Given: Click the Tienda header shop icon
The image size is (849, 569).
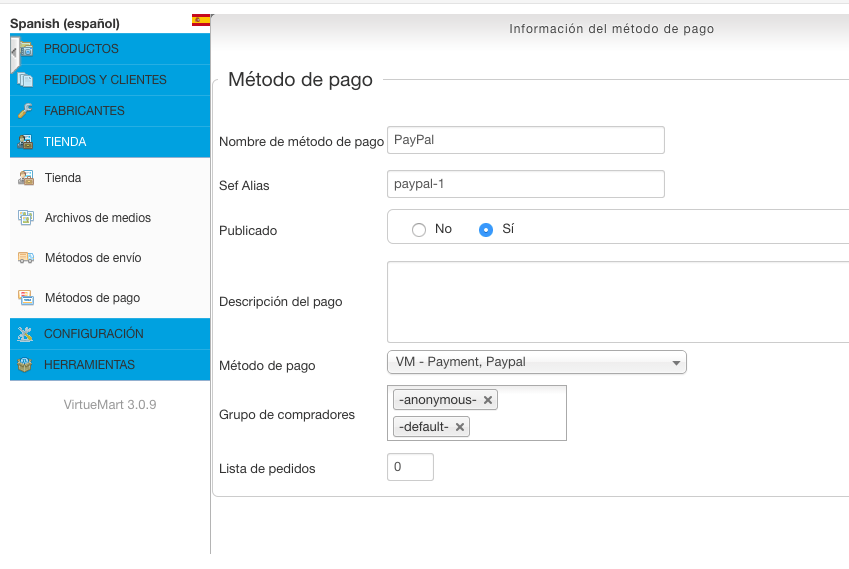Looking at the screenshot, I should [x=25, y=142].
